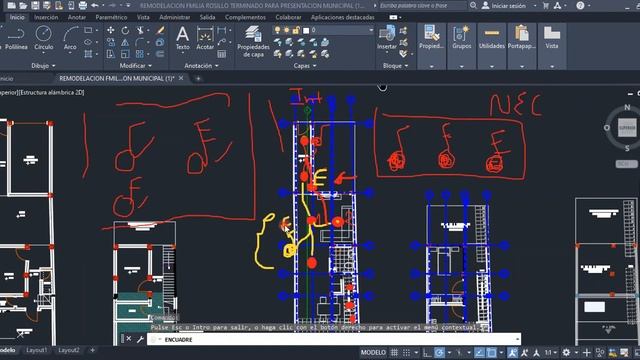The height and width of the screenshot is (360, 640).
Task: Open the Administrar ribbon tab
Action: pyautogui.click(x=174, y=17)
